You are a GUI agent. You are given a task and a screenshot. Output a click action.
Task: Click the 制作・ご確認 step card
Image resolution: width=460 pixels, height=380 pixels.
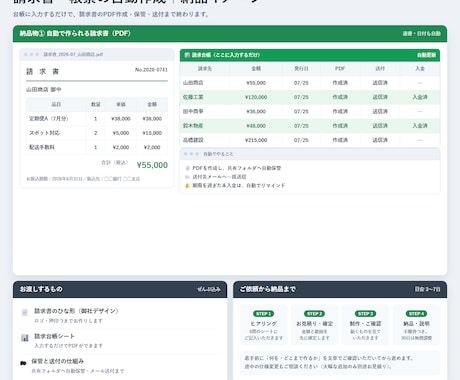click(x=365, y=325)
